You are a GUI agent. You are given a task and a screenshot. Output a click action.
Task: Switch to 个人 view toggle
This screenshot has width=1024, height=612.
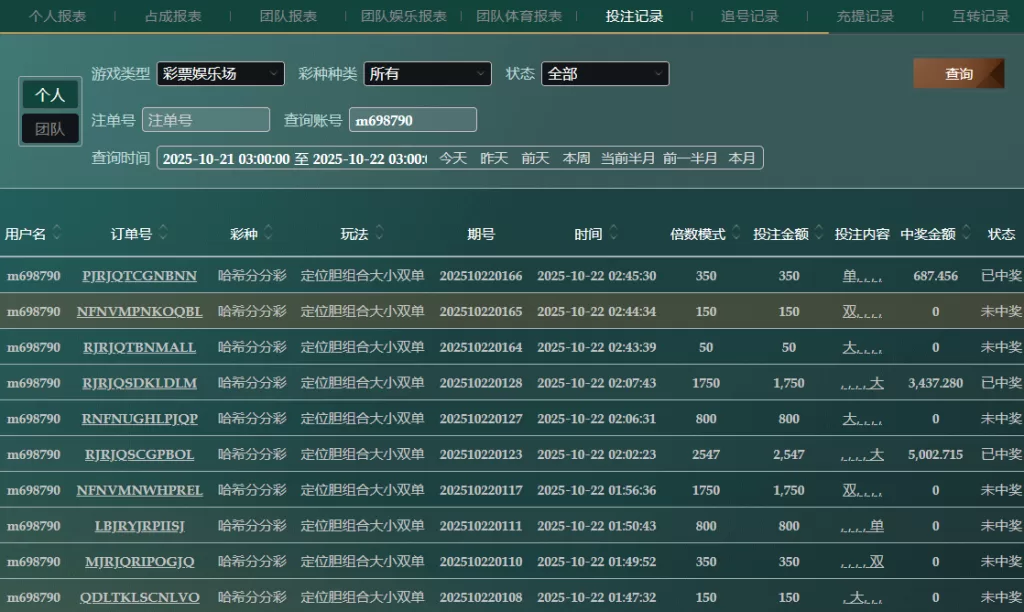(50, 95)
